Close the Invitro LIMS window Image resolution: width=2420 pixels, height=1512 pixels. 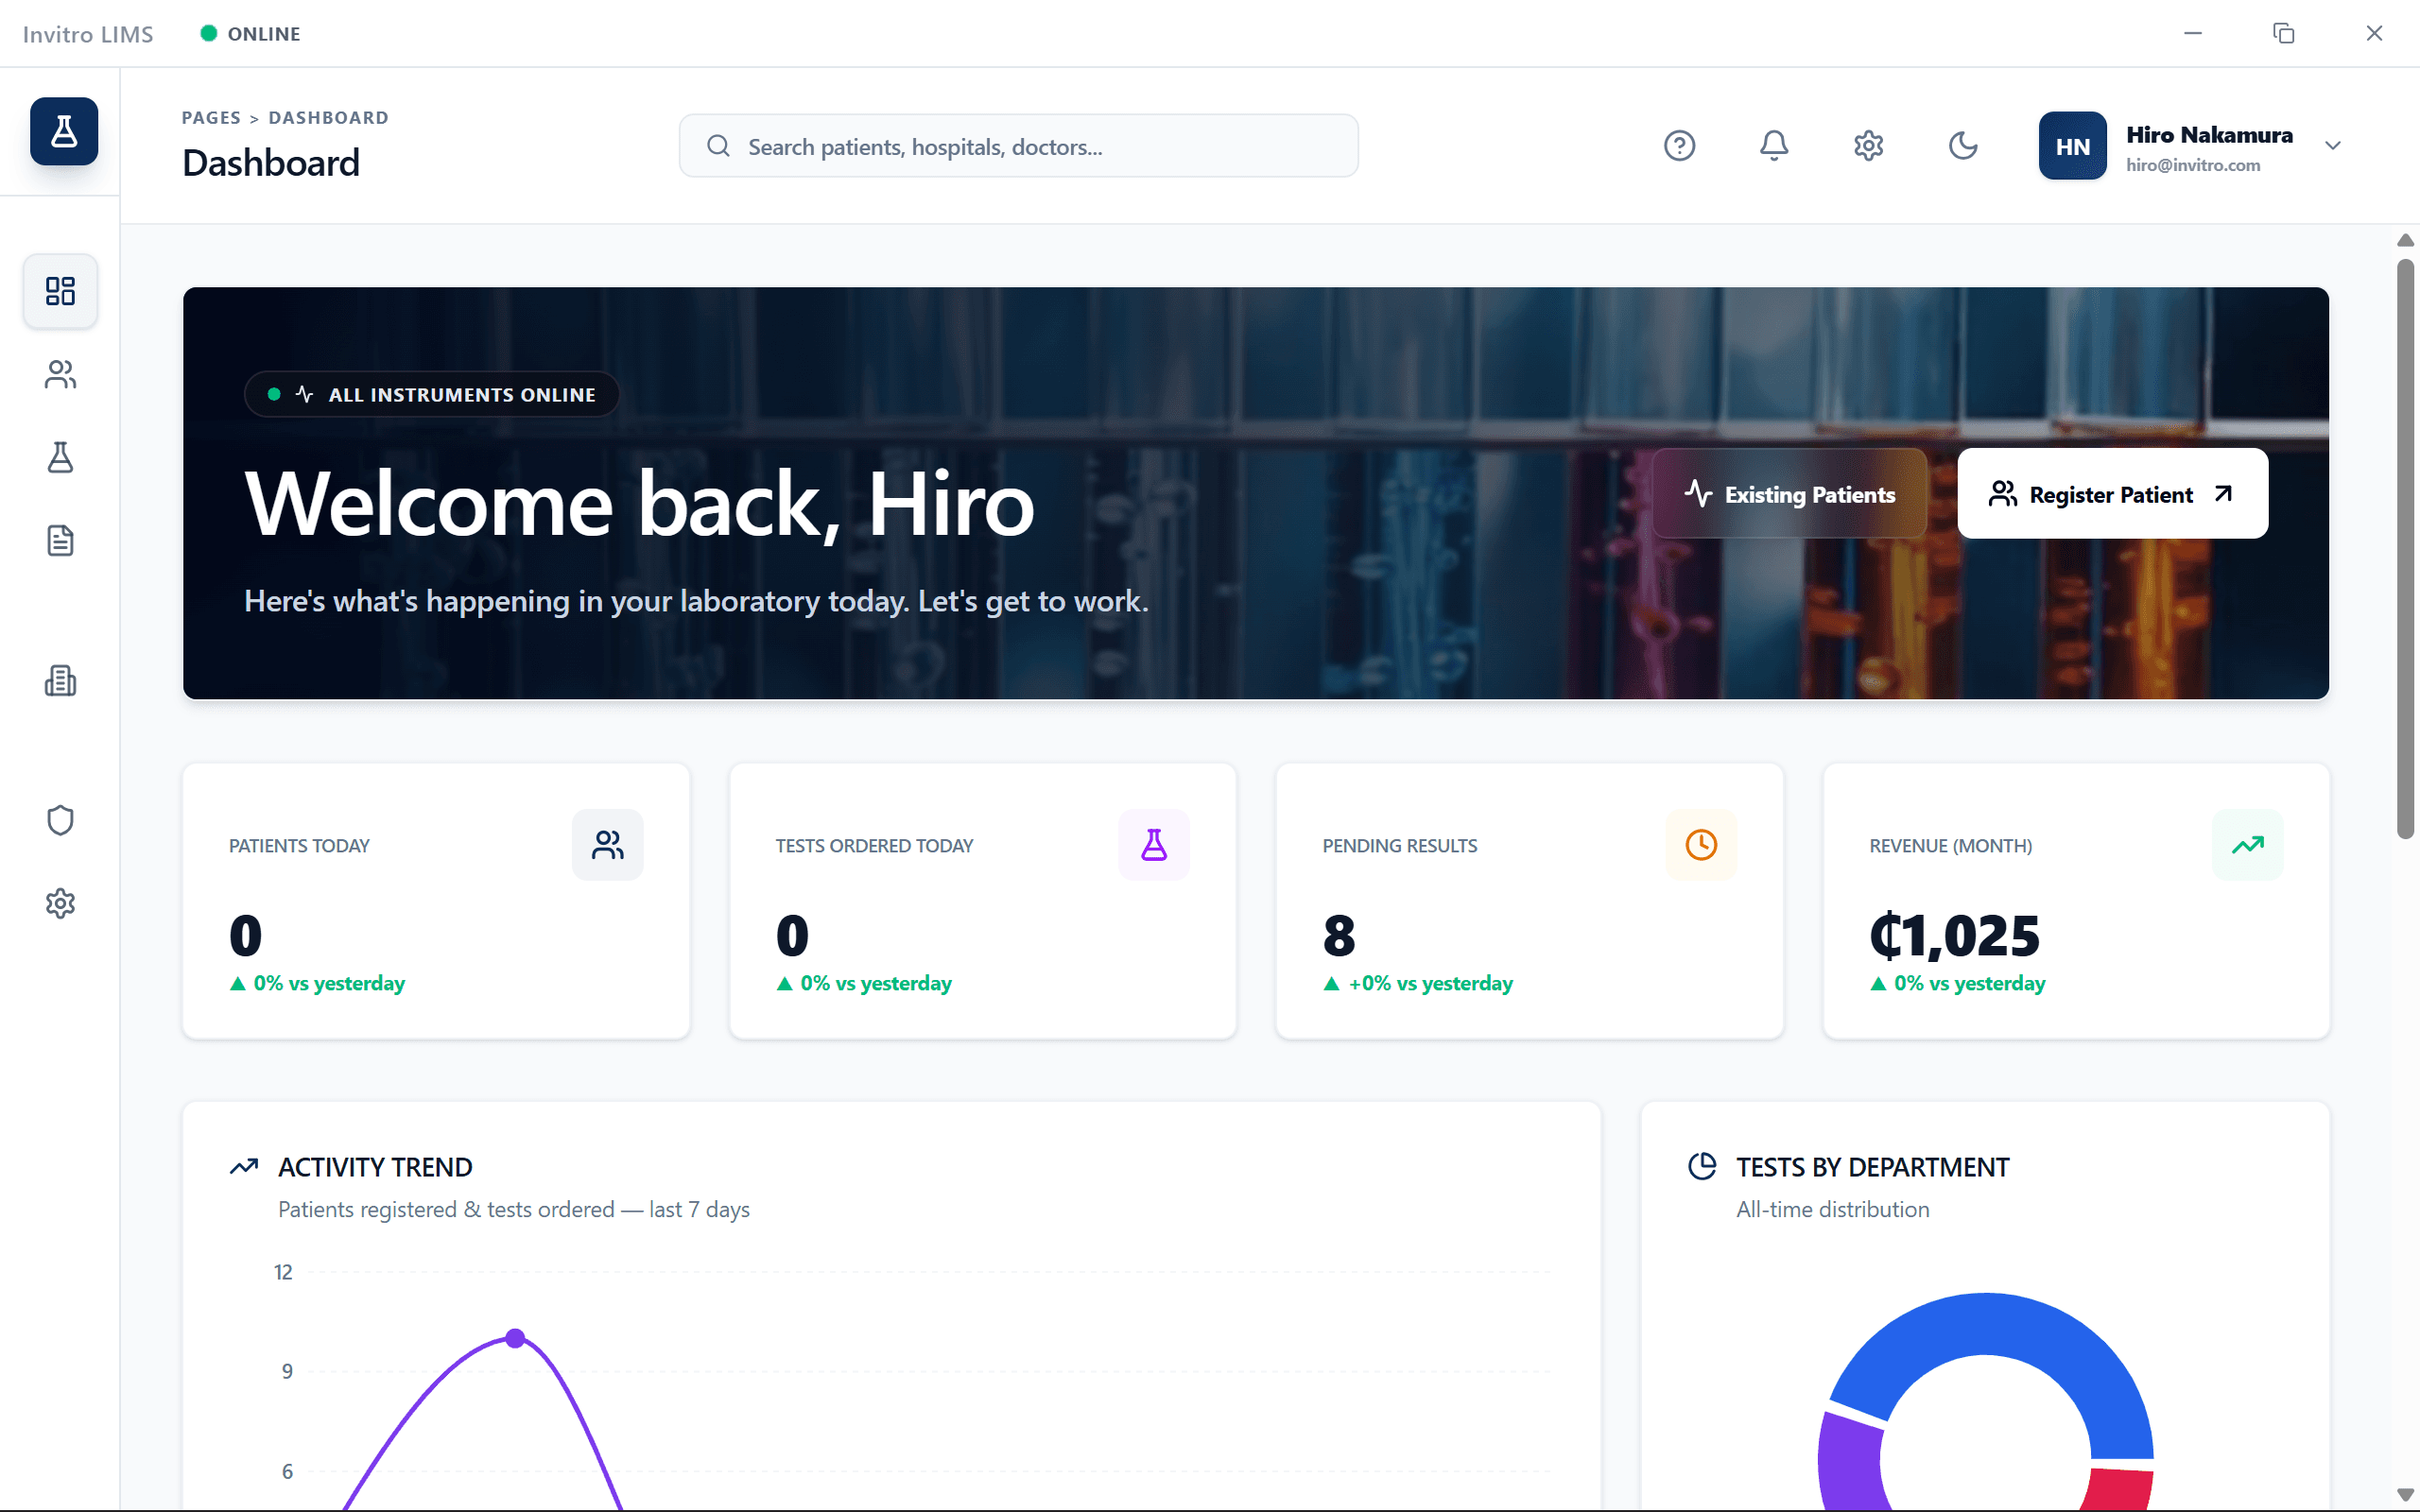click(2374, 33)
